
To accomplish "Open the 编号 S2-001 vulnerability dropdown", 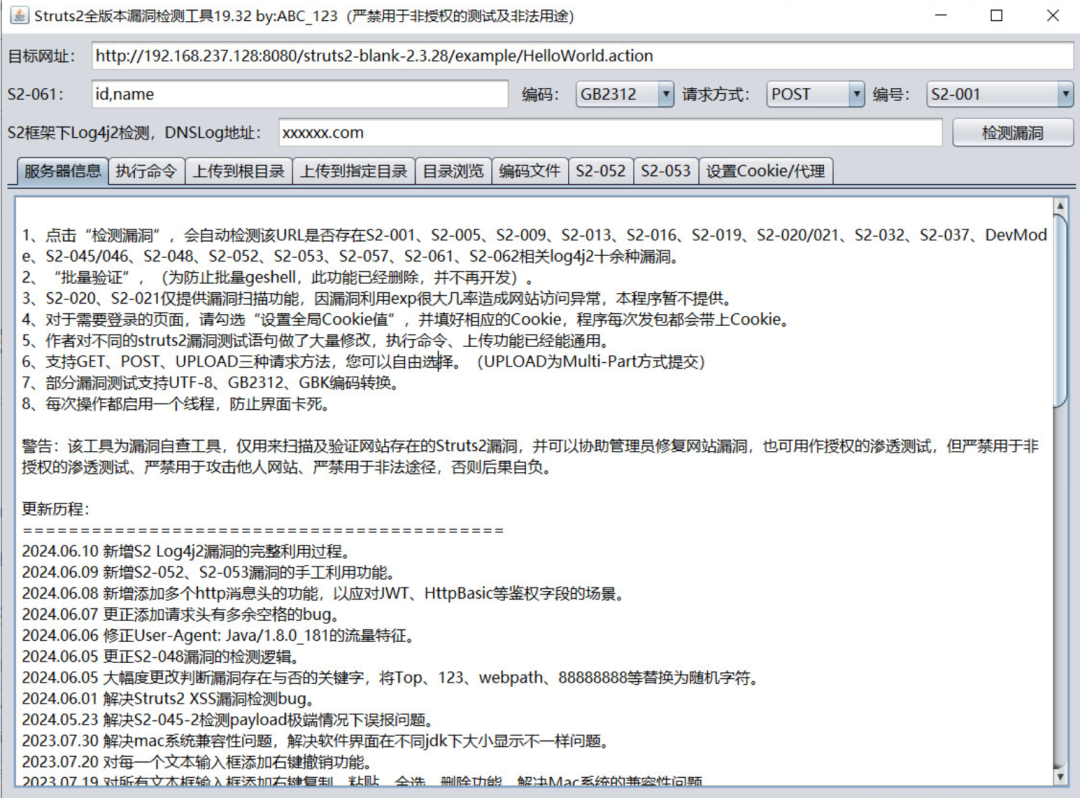I will tap(1000, 94).
